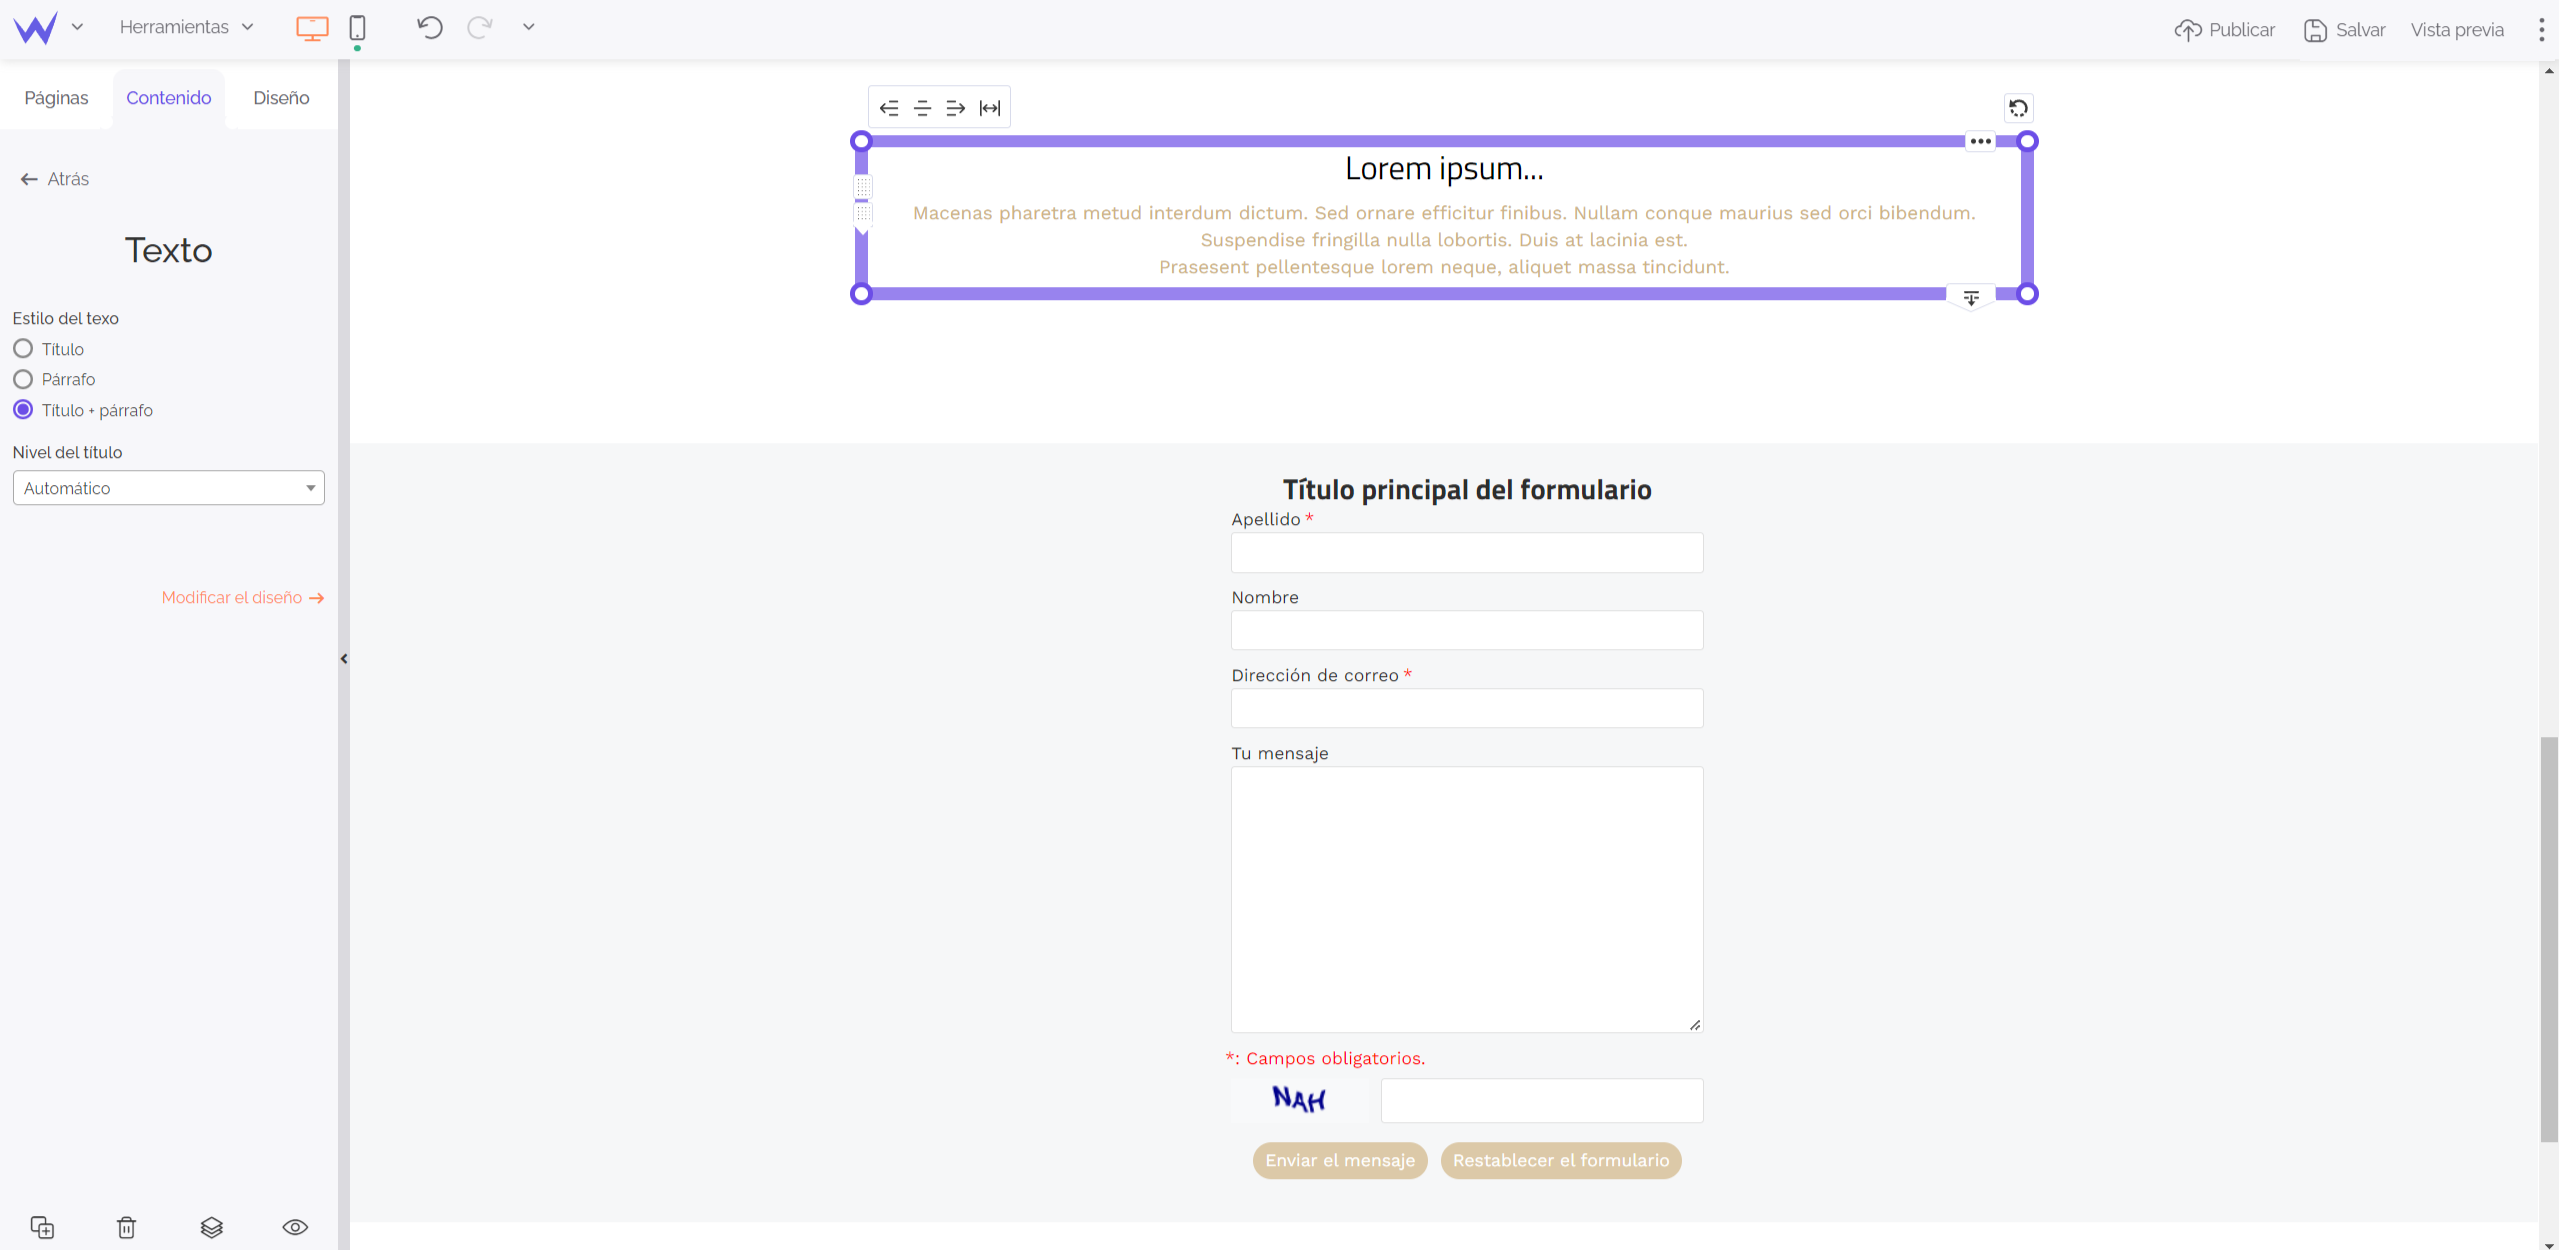Screen dimensions: 2559x1250
Task: Select the Párrafo radio button
Action: click(x=23, y=379)
